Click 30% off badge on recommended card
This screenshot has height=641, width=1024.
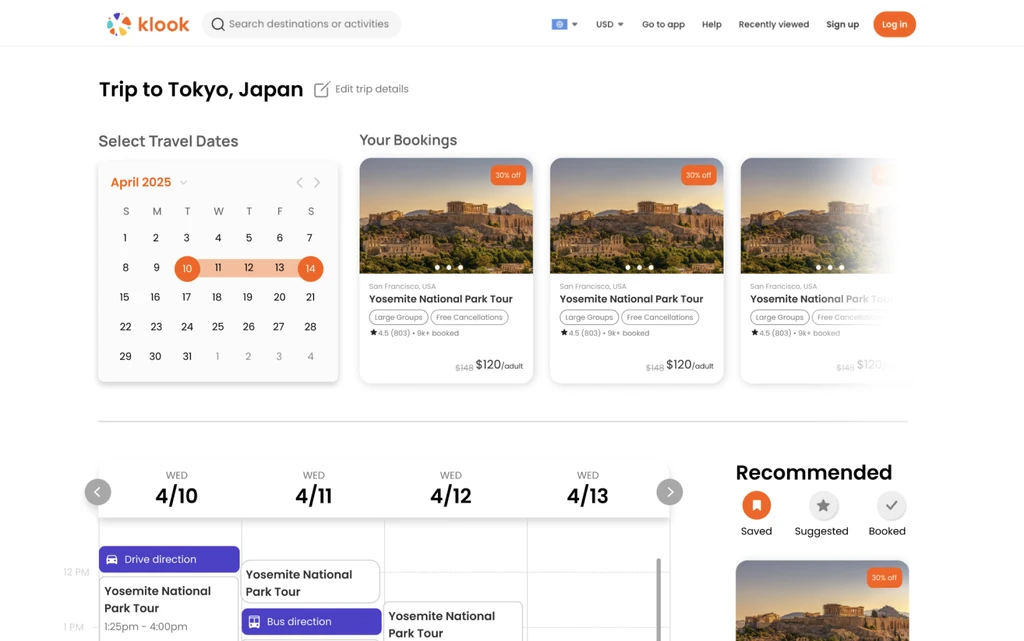pyautogui.click(x=884, y=578)
